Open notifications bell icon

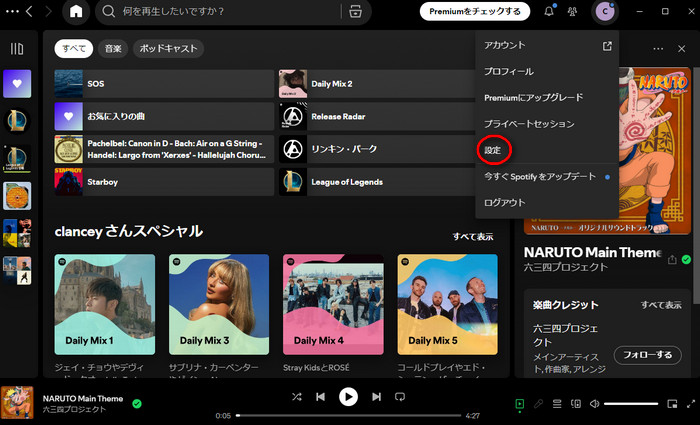pos(549,11)
